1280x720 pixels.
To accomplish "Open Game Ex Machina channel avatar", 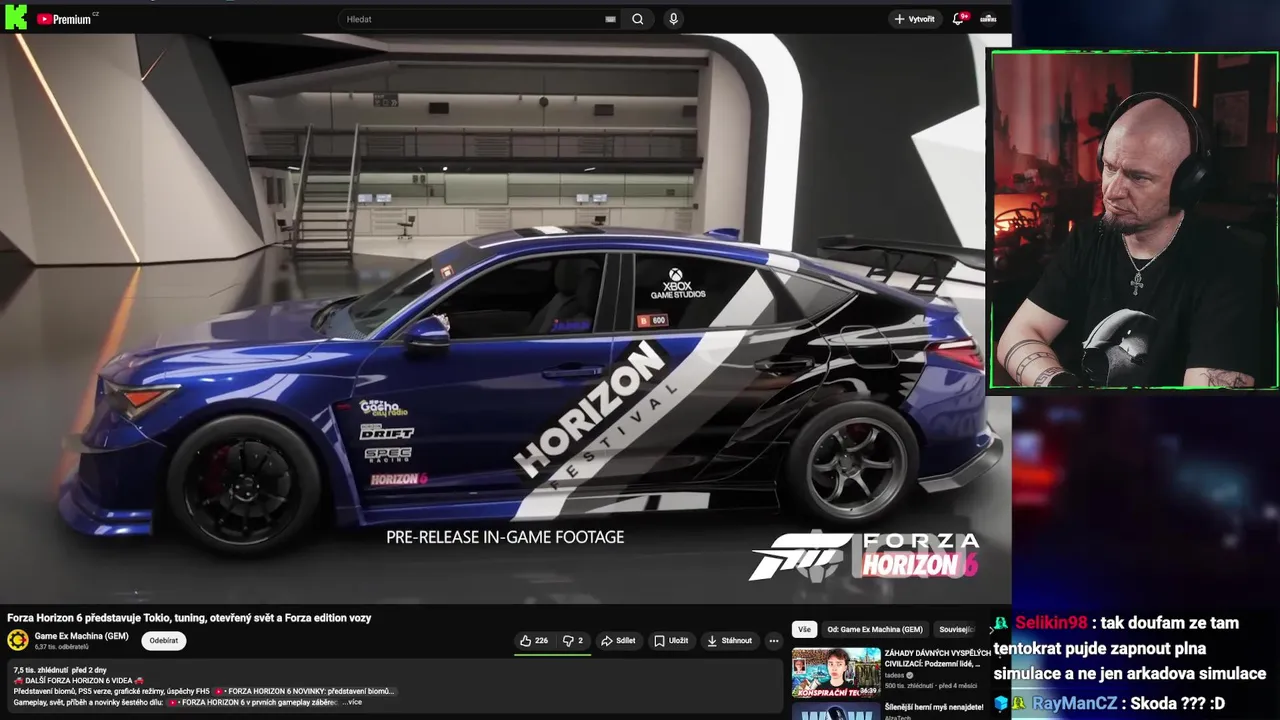I will point(18,640).
